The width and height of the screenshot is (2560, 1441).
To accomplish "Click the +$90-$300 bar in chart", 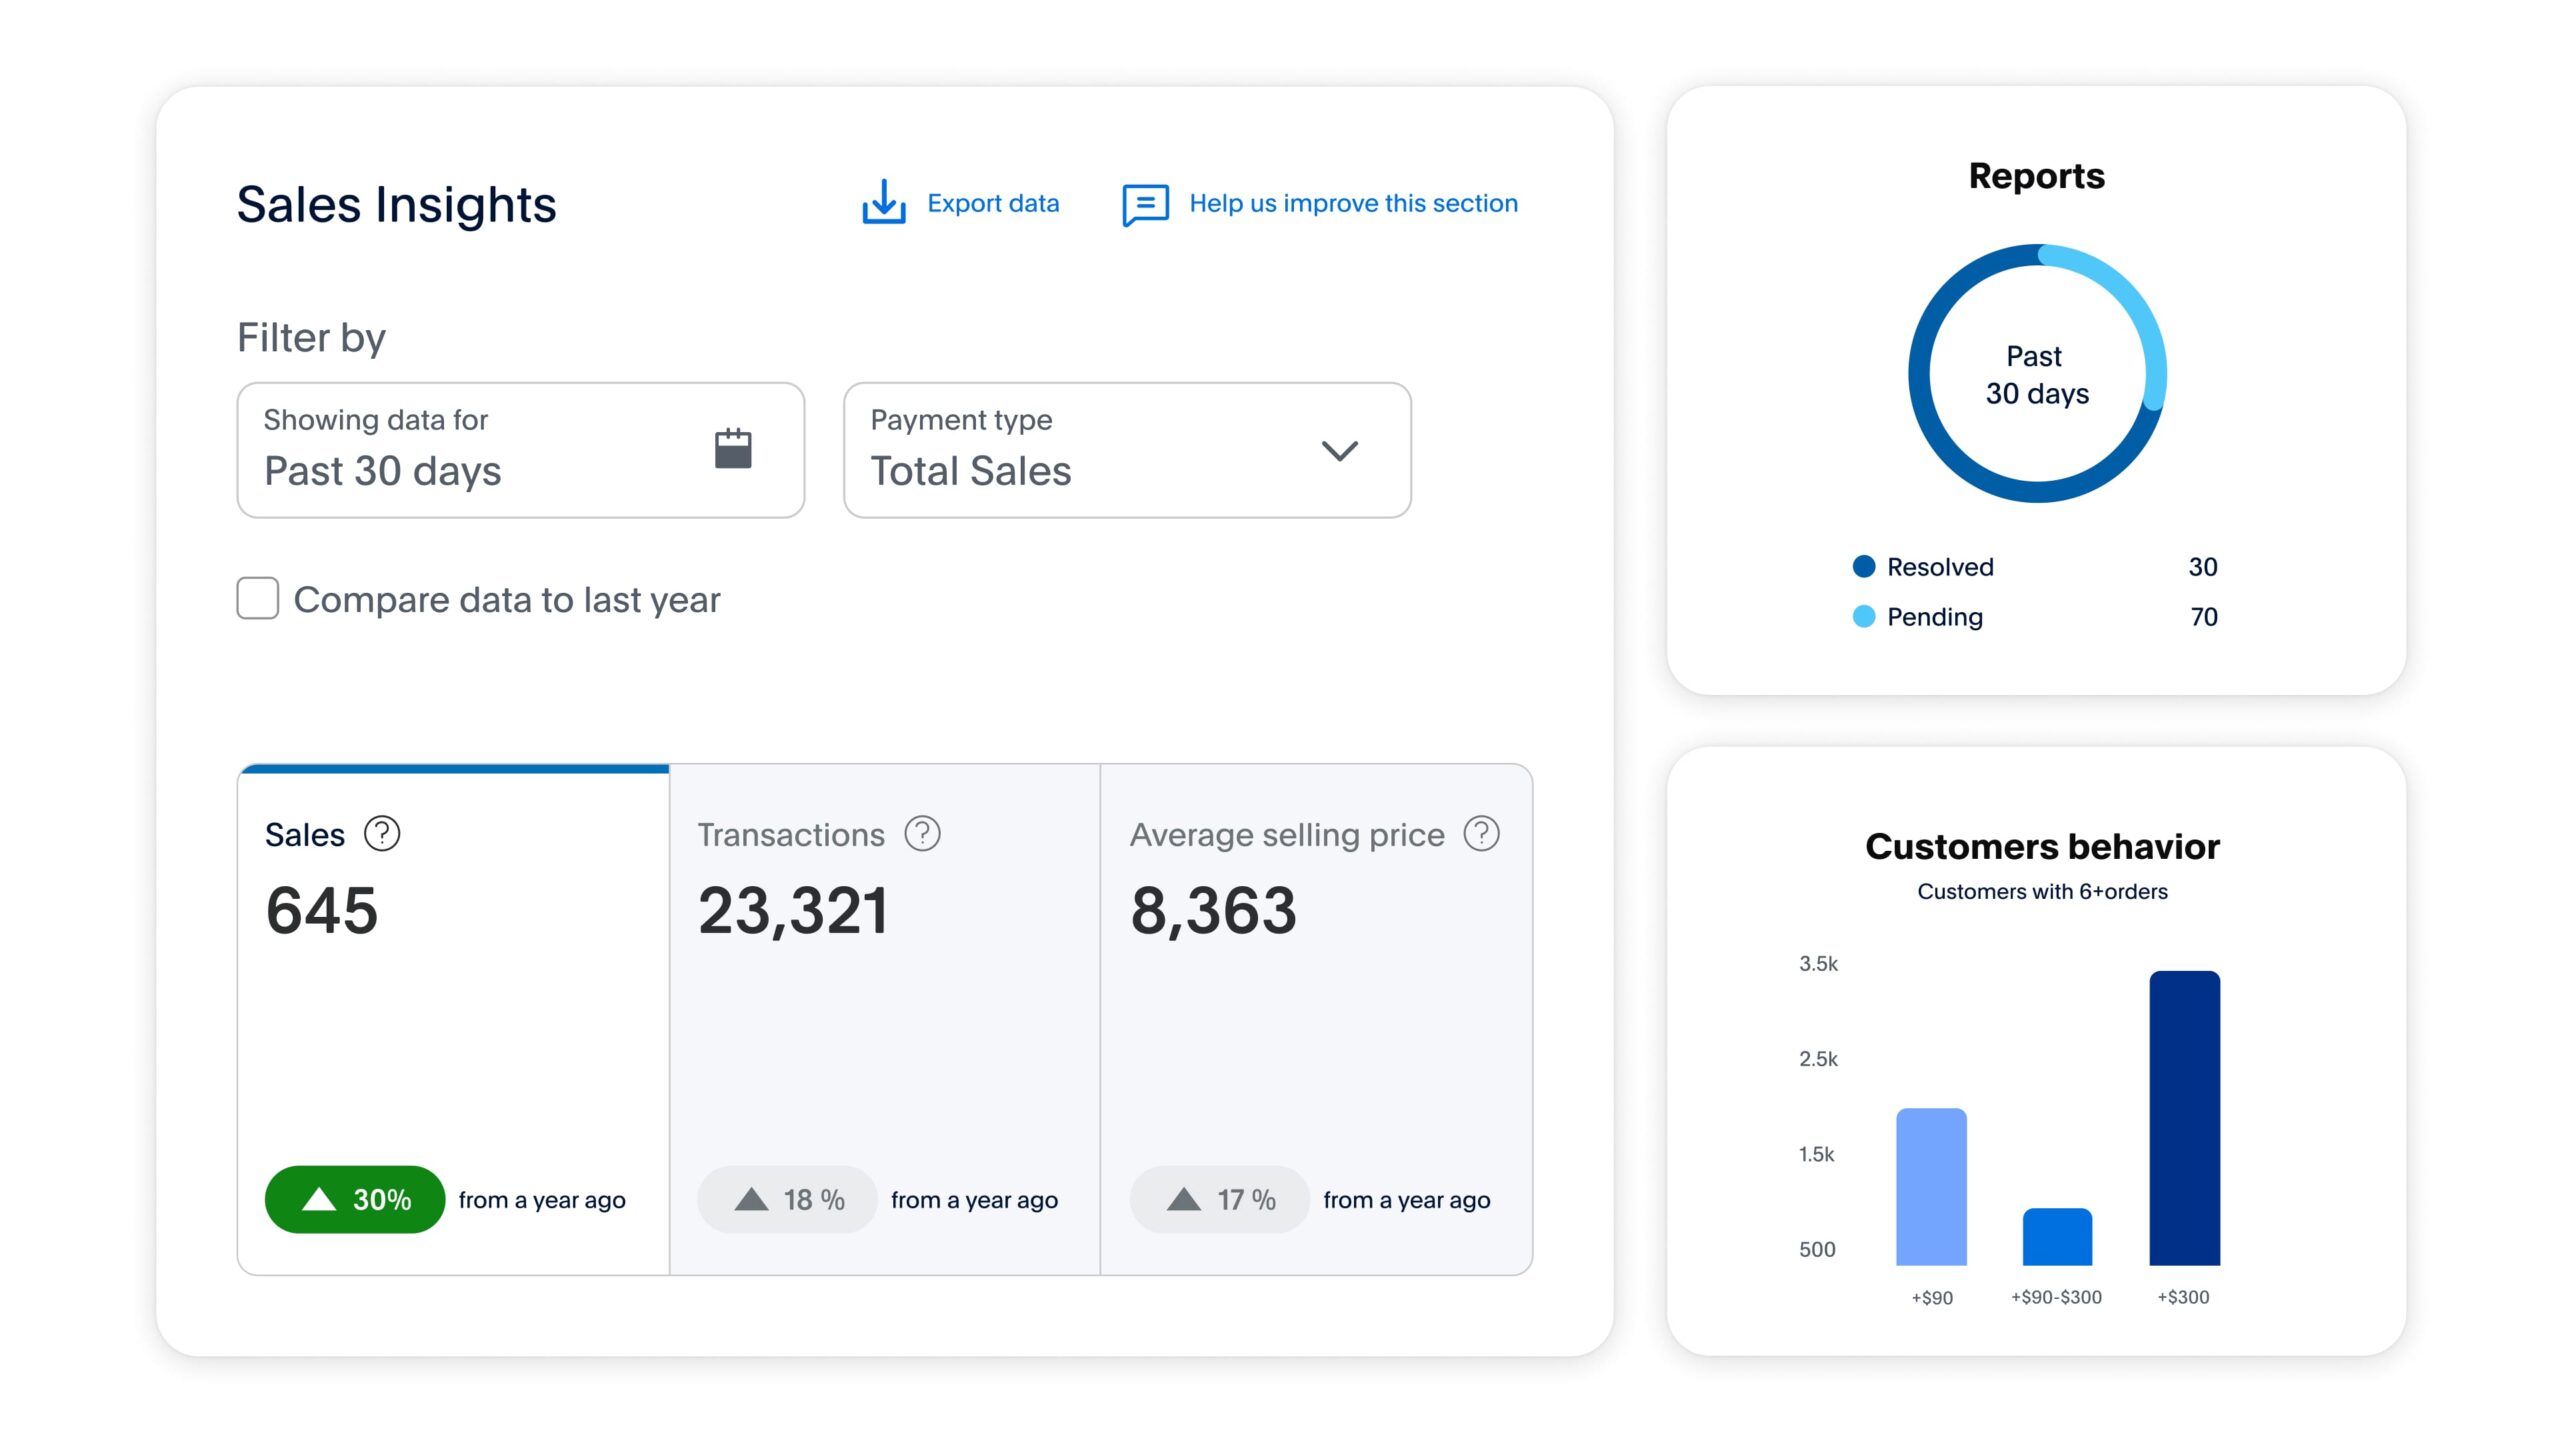I will [x=2057, y=1236].
